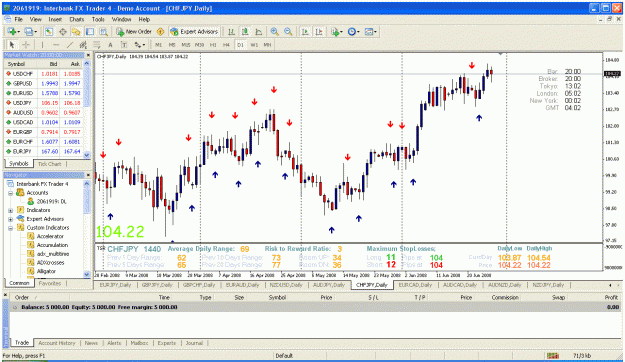Open the Profiles toolbar icon
625x362 pixels.
pyautogui.click(x=28, y=31)
